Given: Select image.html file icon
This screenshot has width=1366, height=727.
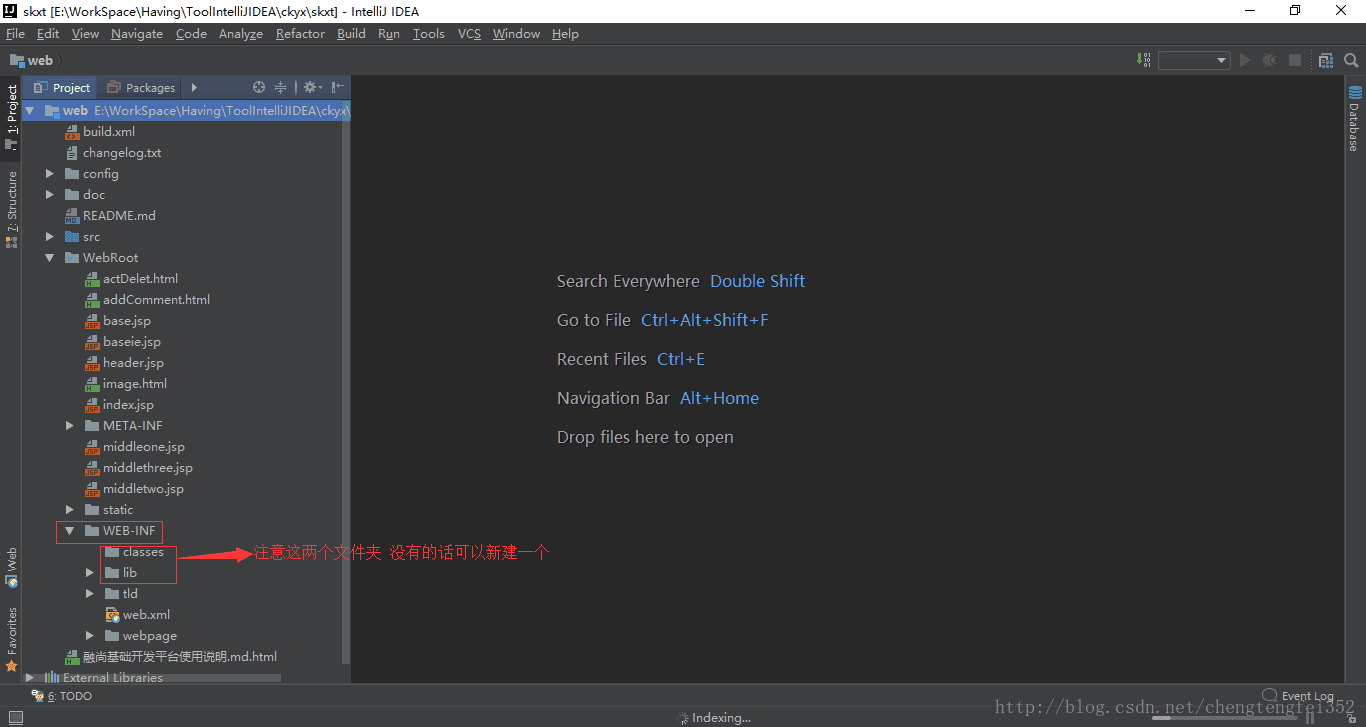Looking at the screenshot, I should coord(92,384).
